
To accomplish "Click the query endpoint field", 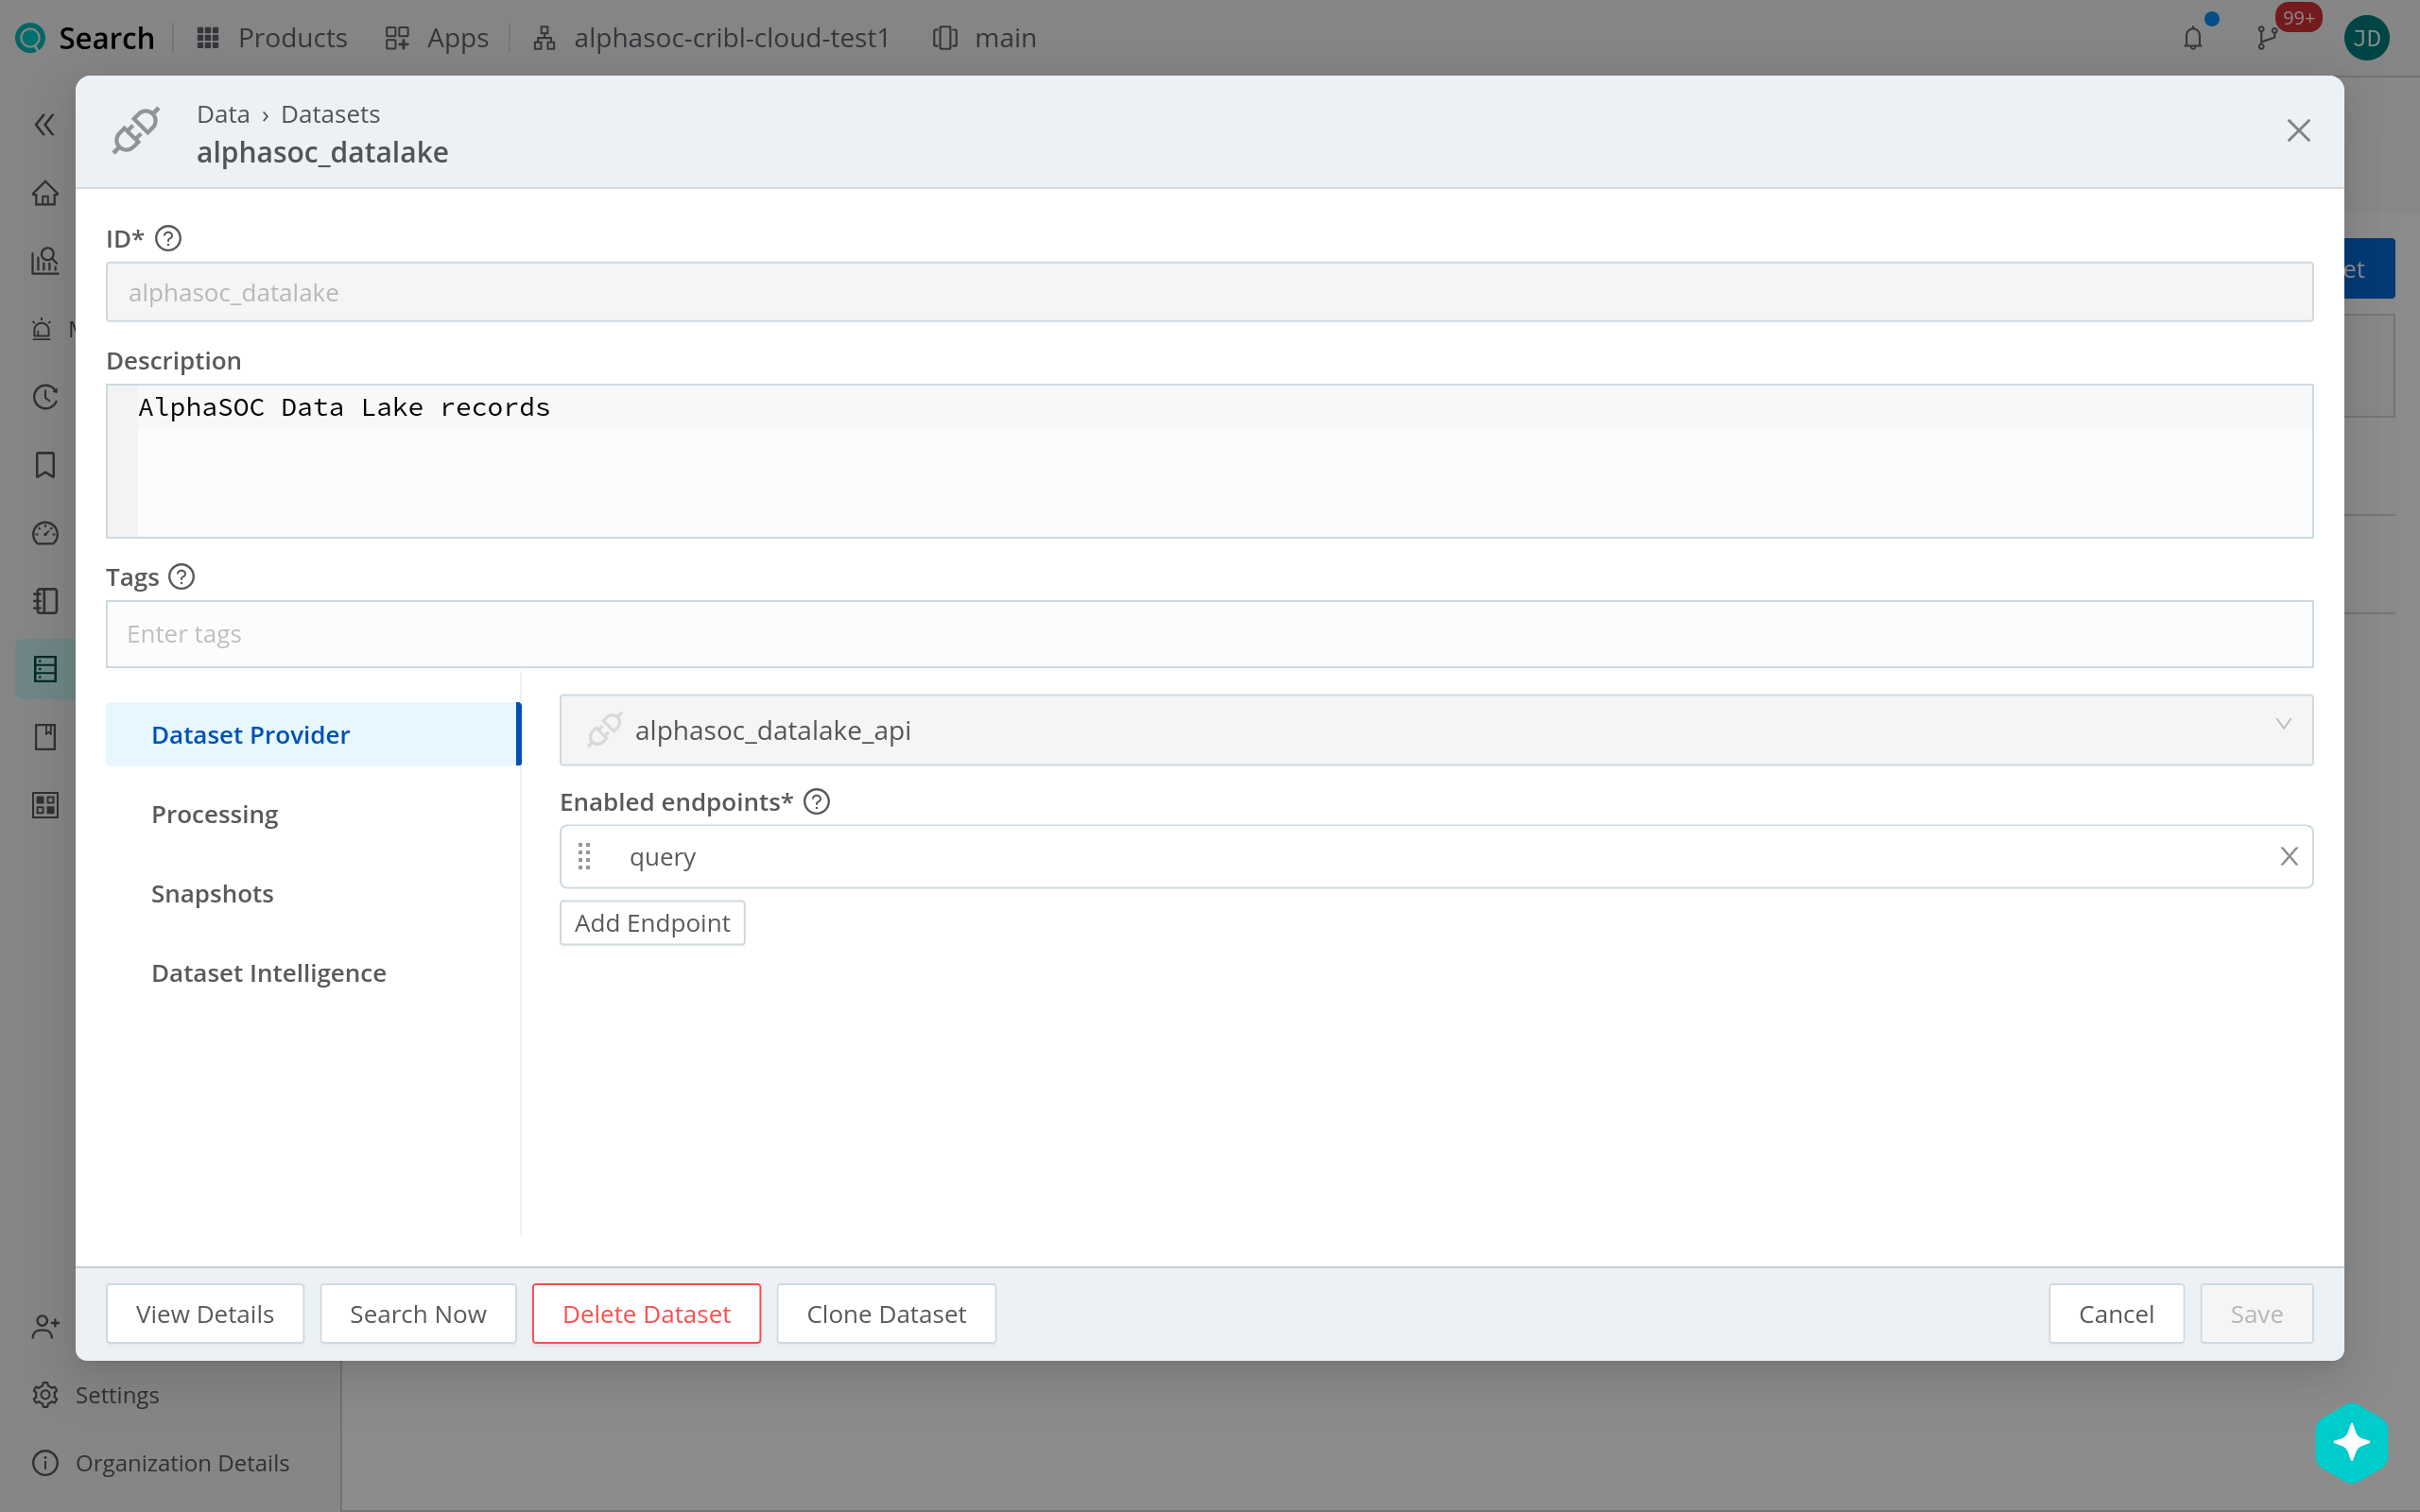I will pyautogui.click(x=1436, y=857).
